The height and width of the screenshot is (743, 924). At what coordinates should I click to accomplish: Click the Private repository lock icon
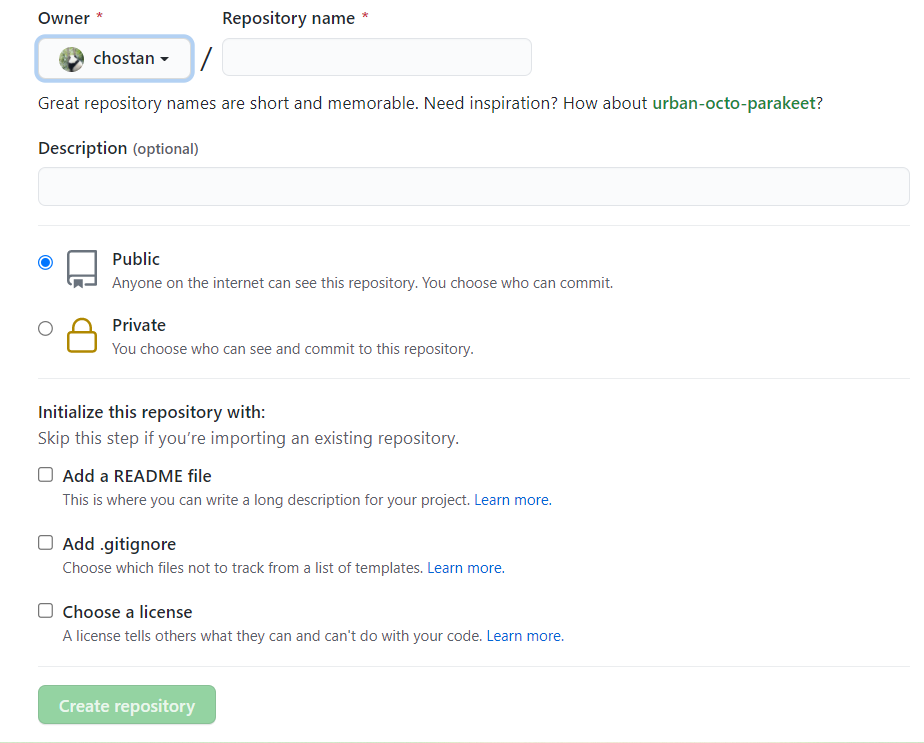click(82, 335)
